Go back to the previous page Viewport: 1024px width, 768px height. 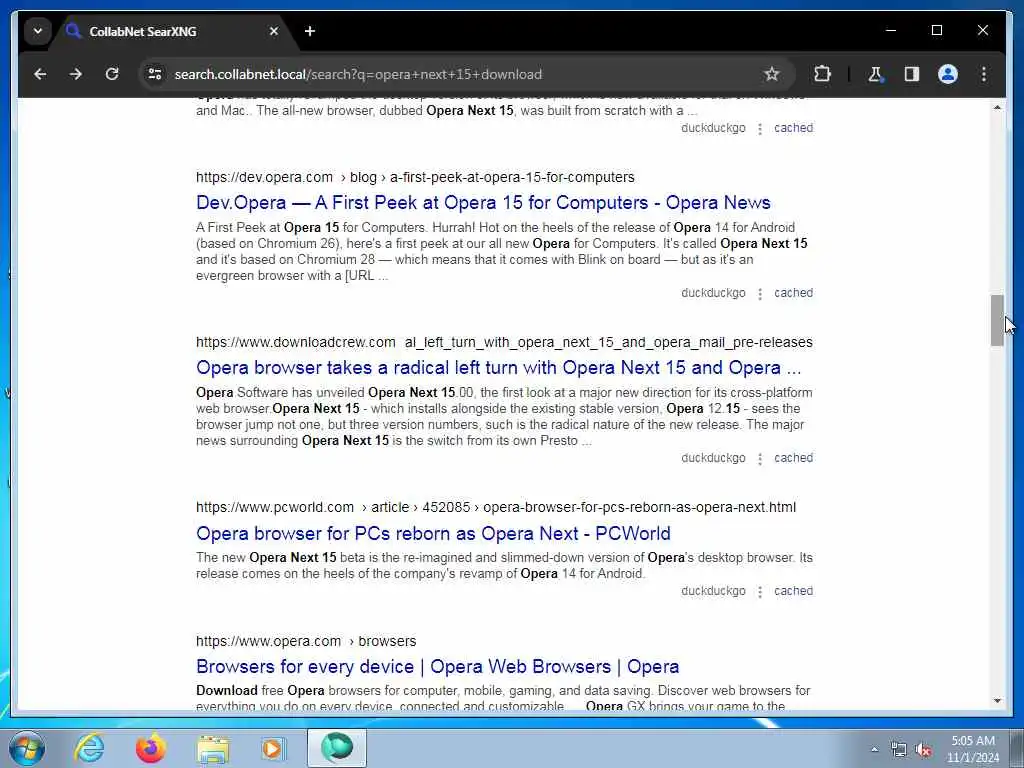click(x=40, y=74)
